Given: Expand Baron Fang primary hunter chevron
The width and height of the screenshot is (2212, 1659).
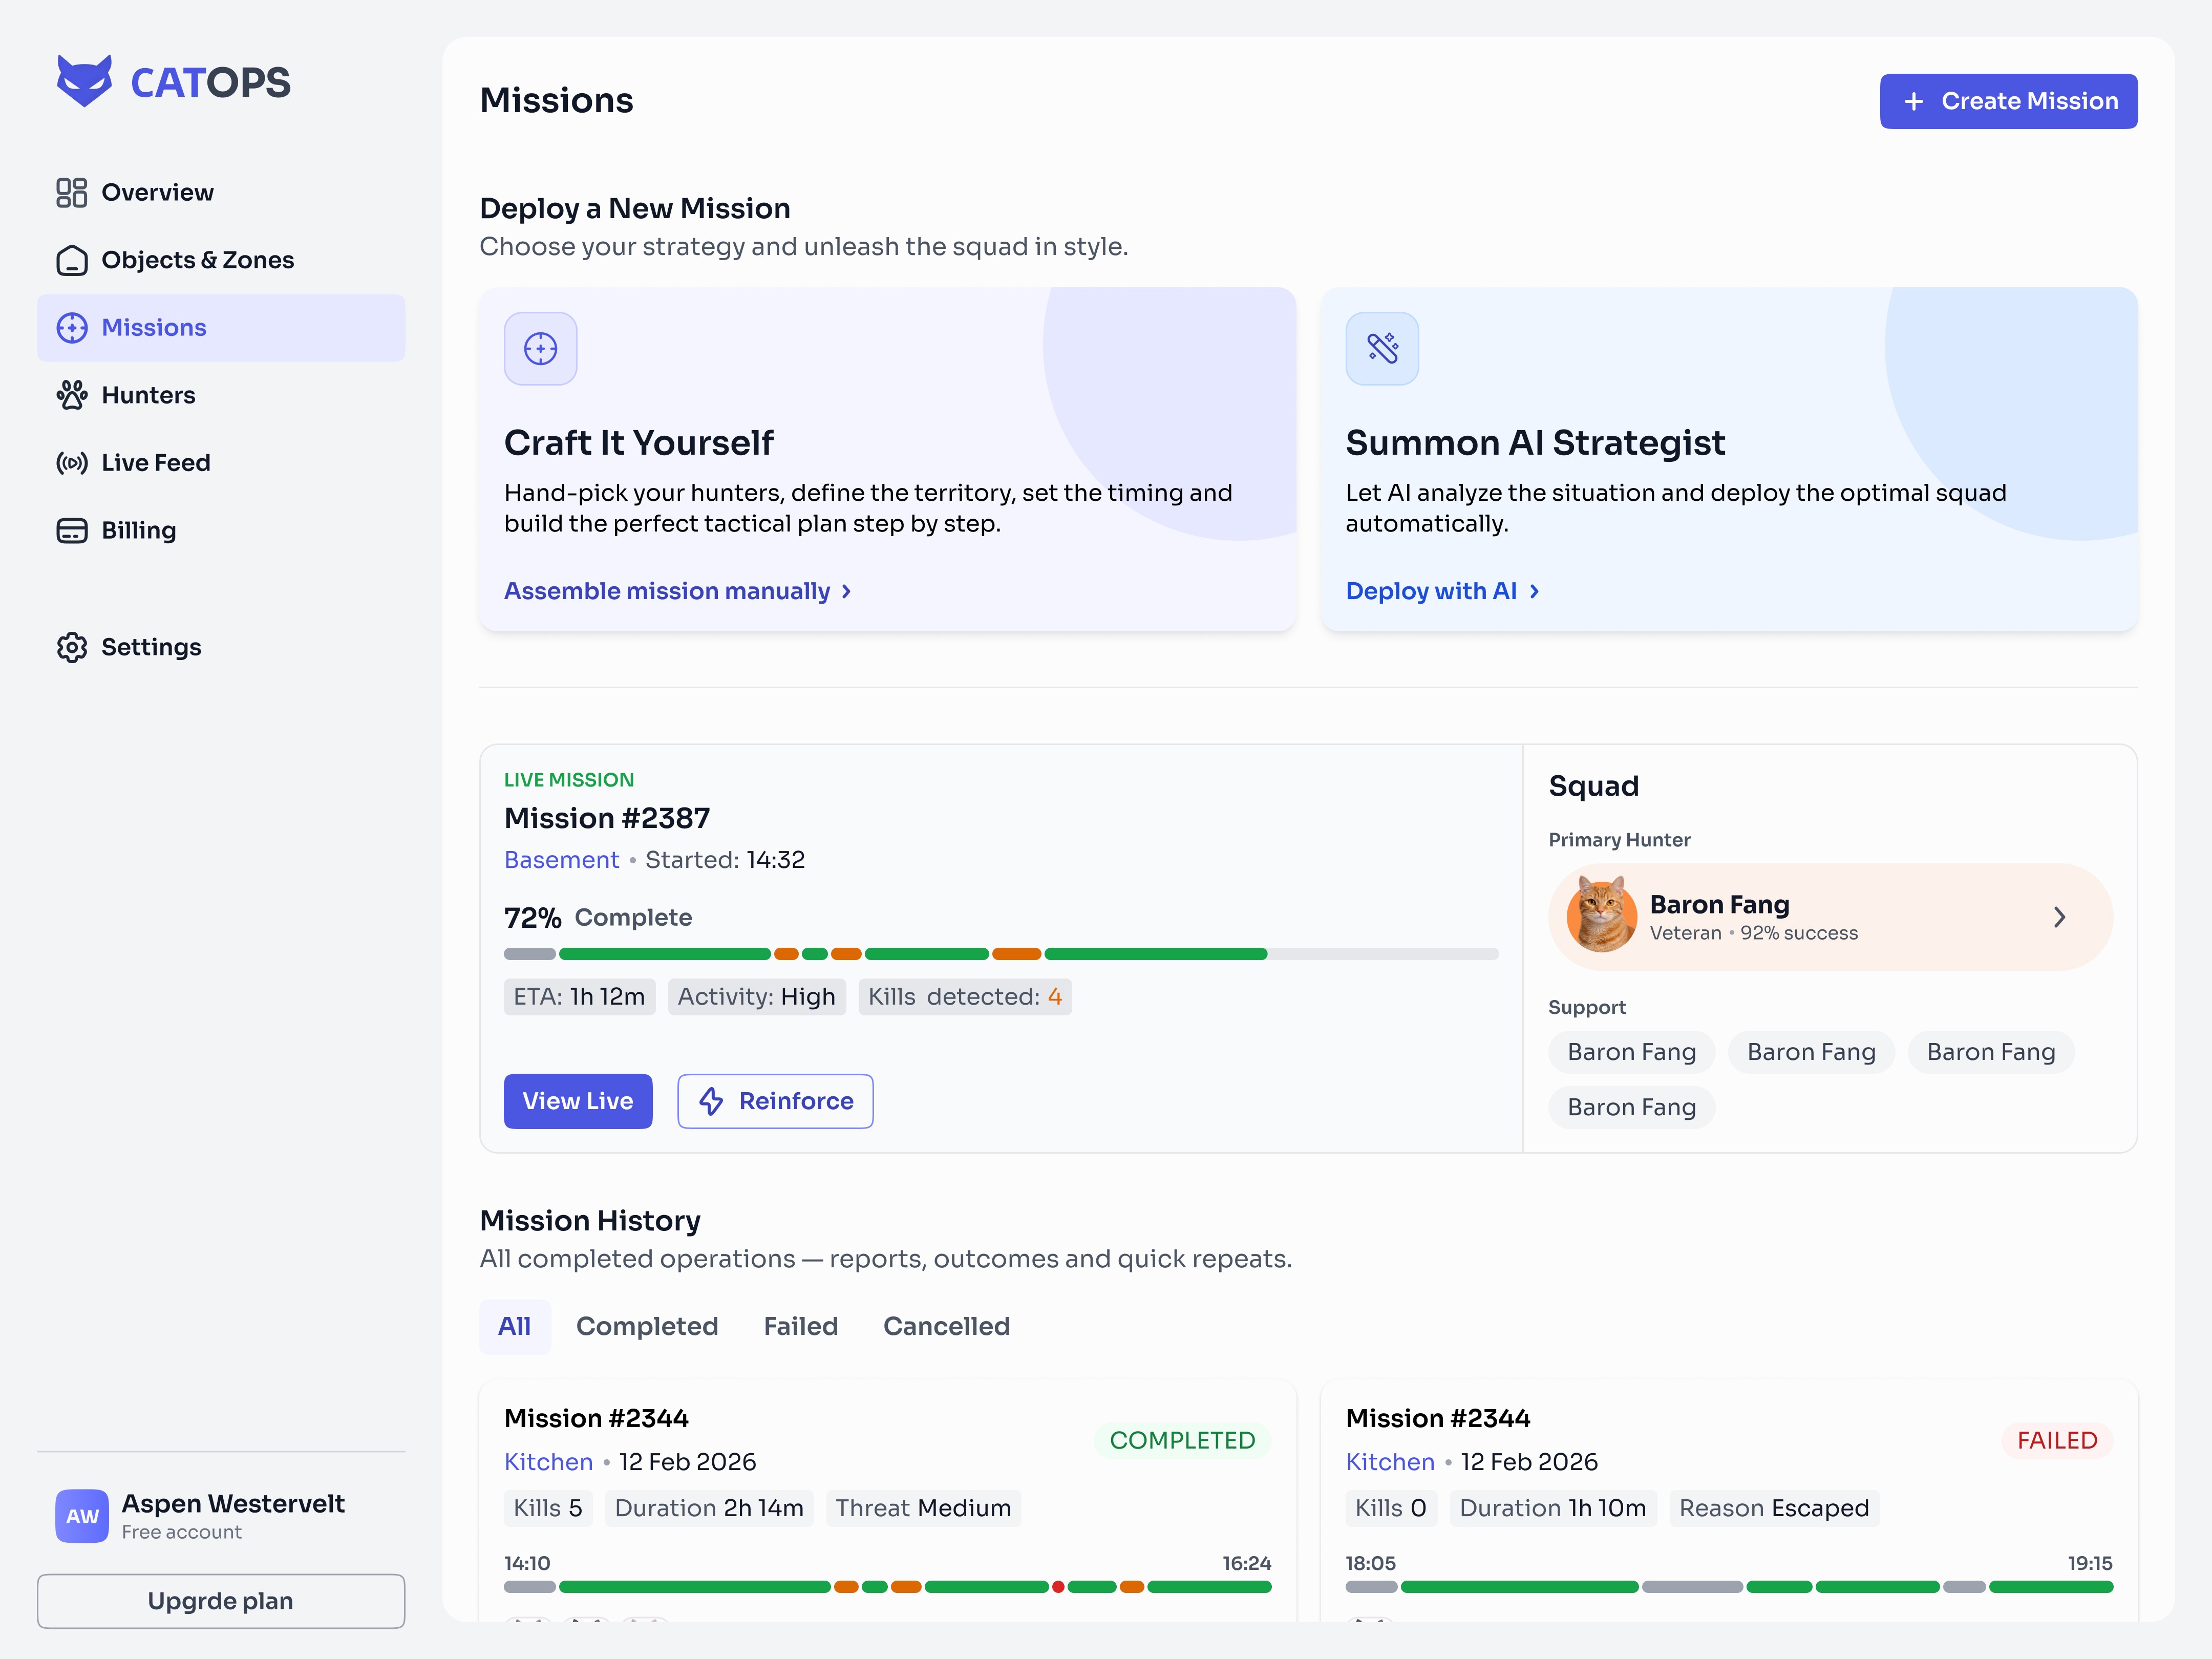Looking at the screenshot, I should (x=2059, y=917).
